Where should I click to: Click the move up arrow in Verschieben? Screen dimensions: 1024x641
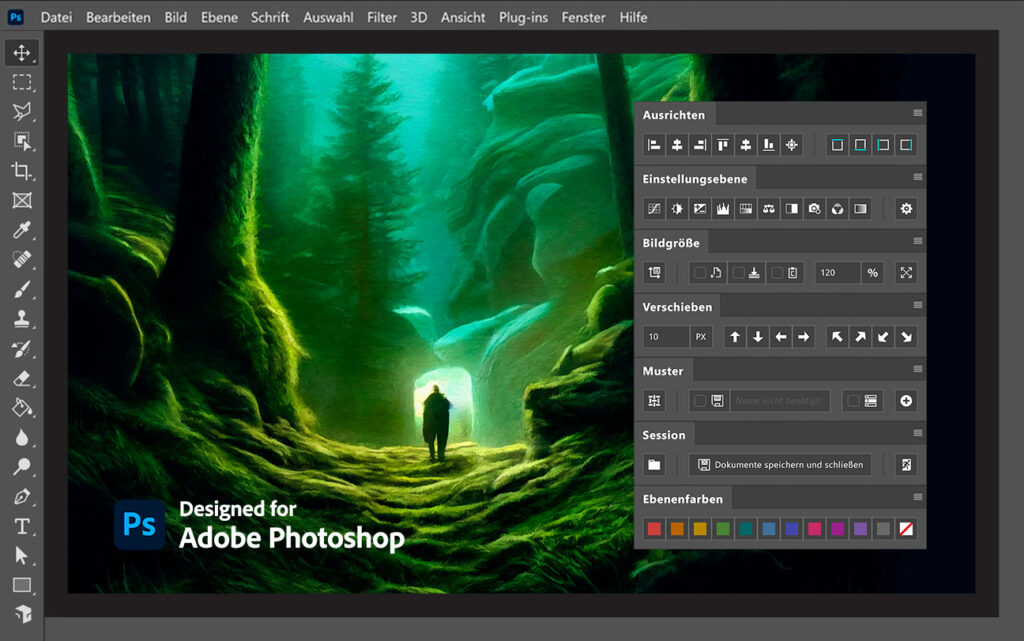(735, 337)
